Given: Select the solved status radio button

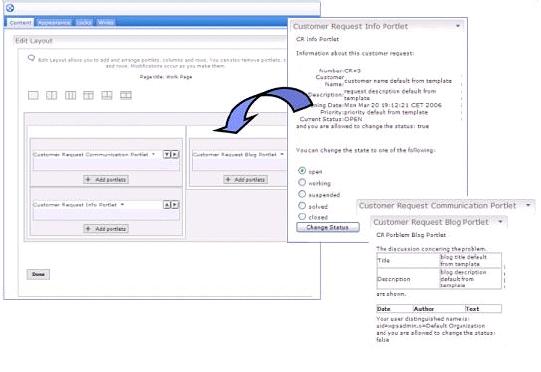Looking at the screenshot, I should click(302, 206).
